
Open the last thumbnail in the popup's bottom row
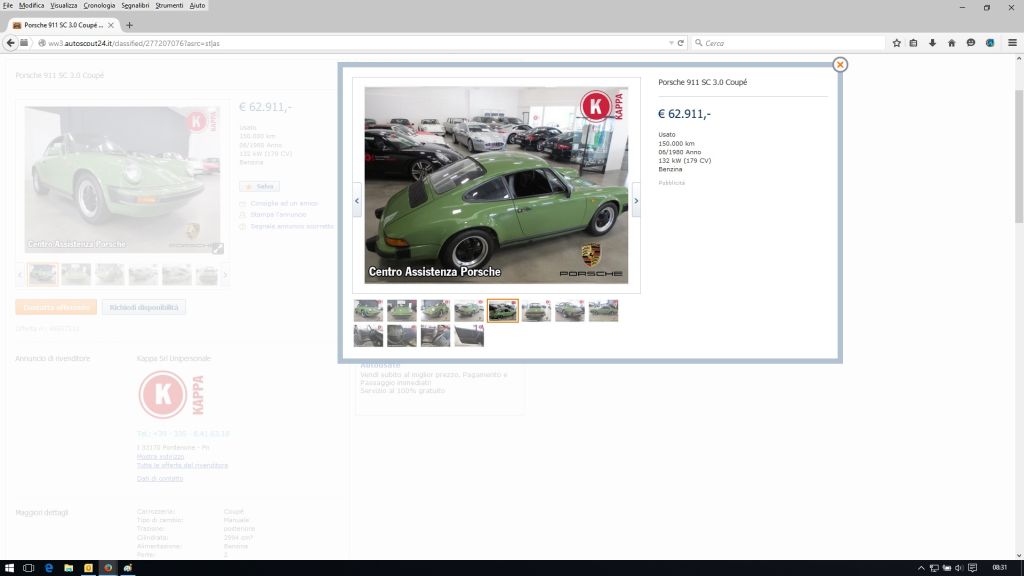[x=469, y=336]
